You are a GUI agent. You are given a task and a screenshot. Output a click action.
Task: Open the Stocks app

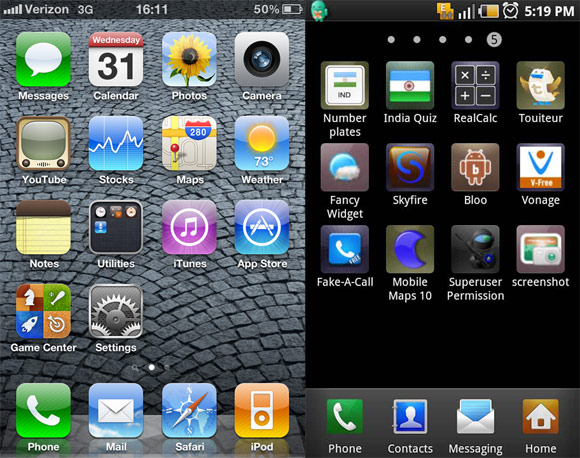116,144
